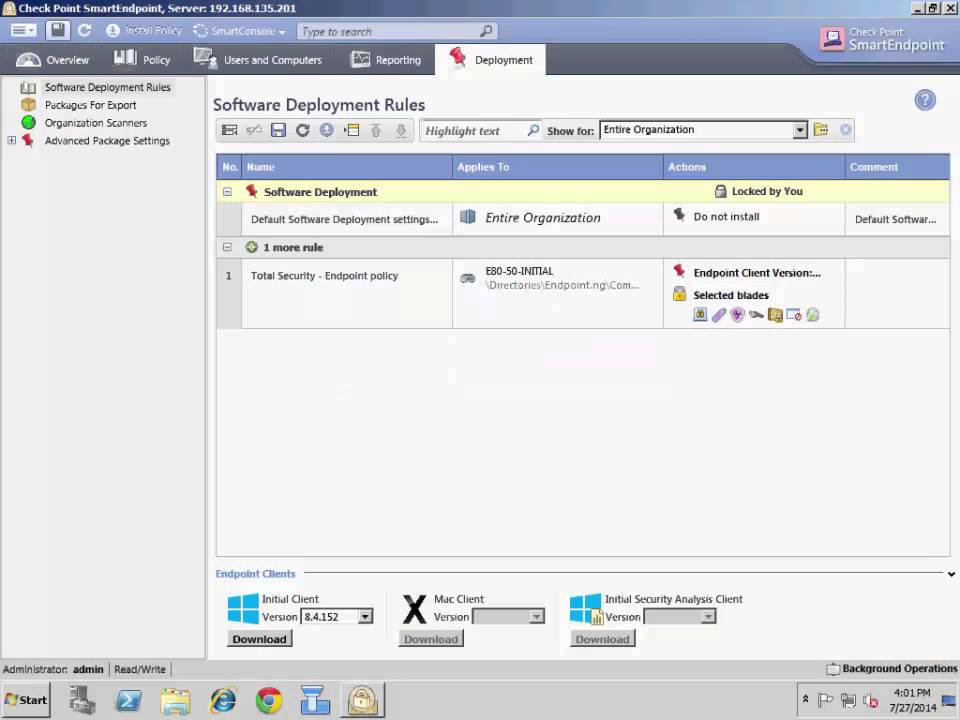This screenshot has width=960, height=720.
Task: Open the application main menu button
Action: (x=23, y=31)
